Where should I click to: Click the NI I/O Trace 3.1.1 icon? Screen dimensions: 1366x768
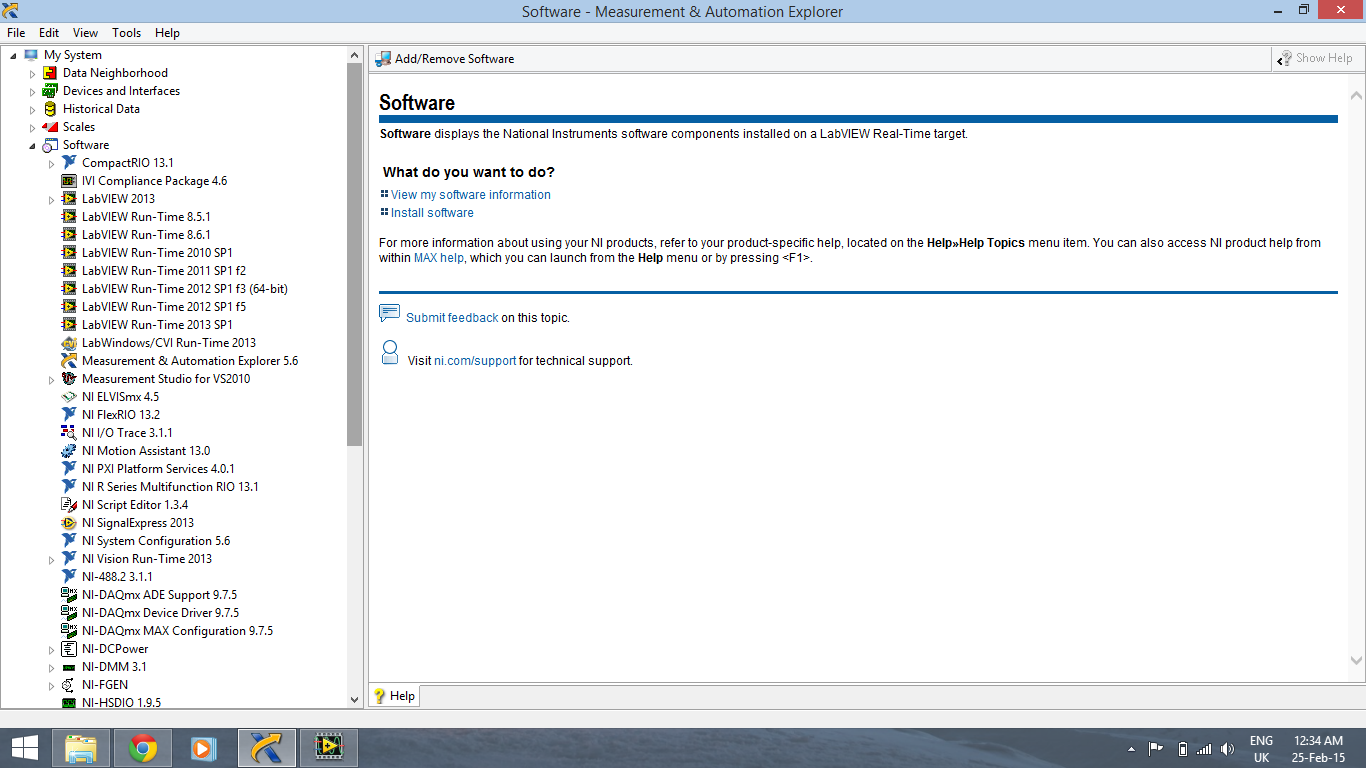tap(69, 433)
